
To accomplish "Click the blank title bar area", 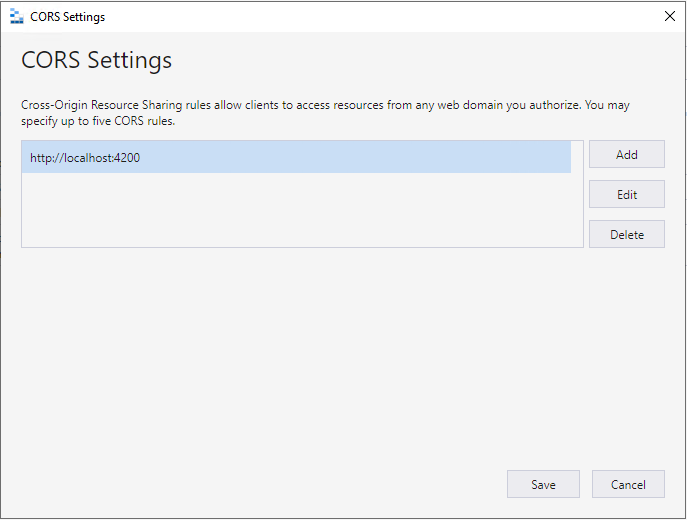I will [381, 17].
